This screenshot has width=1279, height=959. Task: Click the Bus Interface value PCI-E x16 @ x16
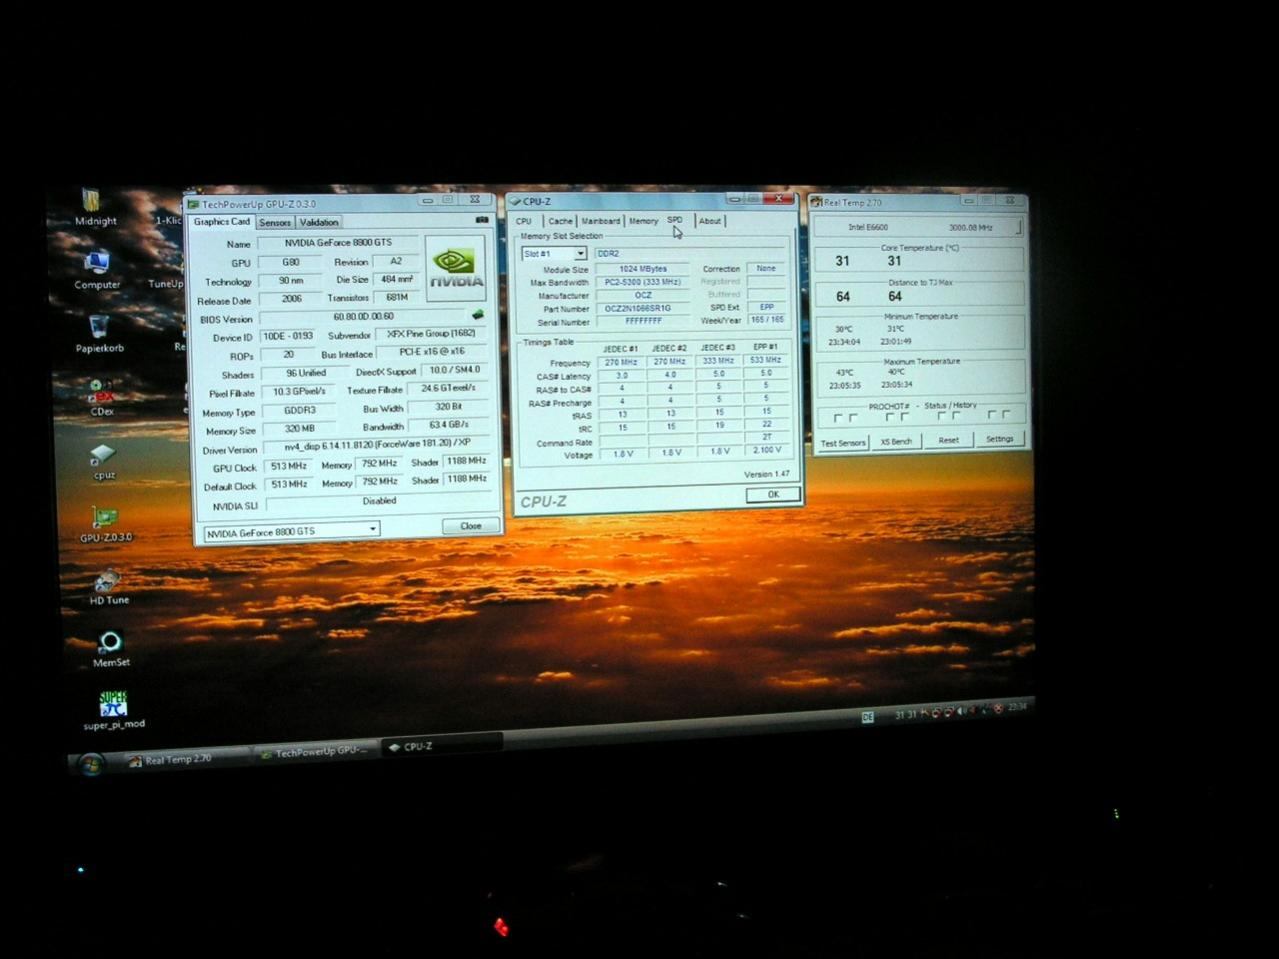coord(432,352)
